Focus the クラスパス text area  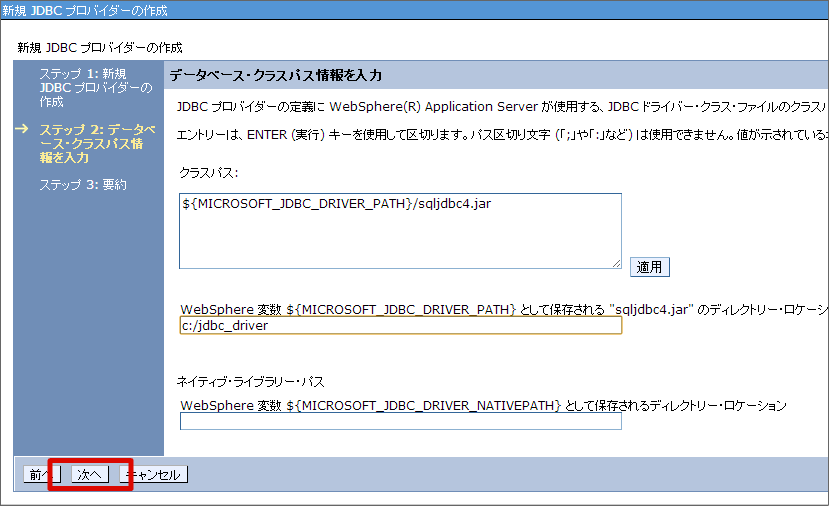(x=400, y=231)
